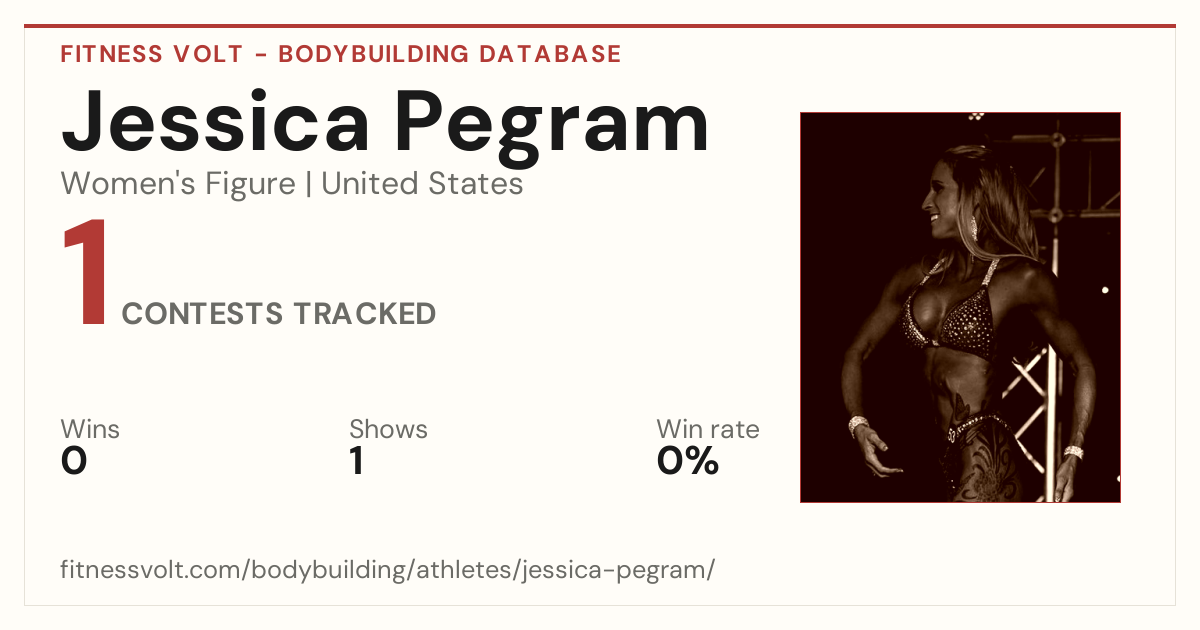Click the Women's Figure division text
Viewport: 1200px width, 630px height.
[178, 184]
